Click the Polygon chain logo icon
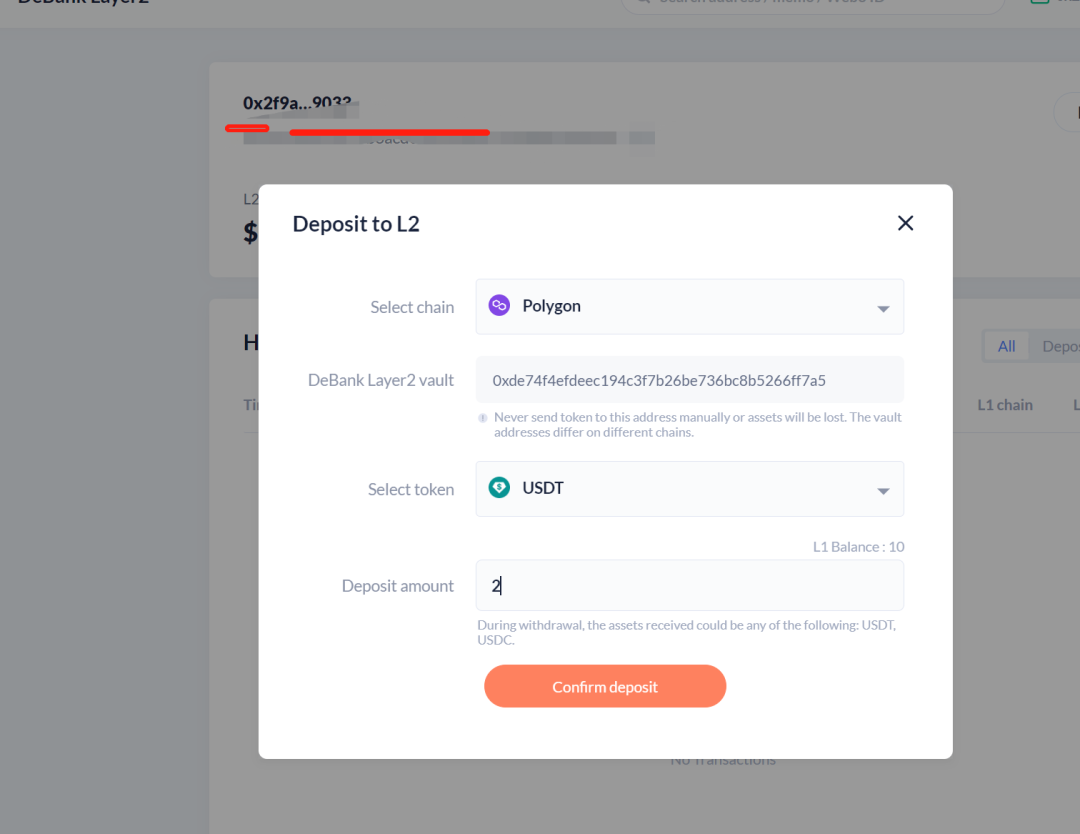Screen dimensions: 1080x834 point(499,306)
